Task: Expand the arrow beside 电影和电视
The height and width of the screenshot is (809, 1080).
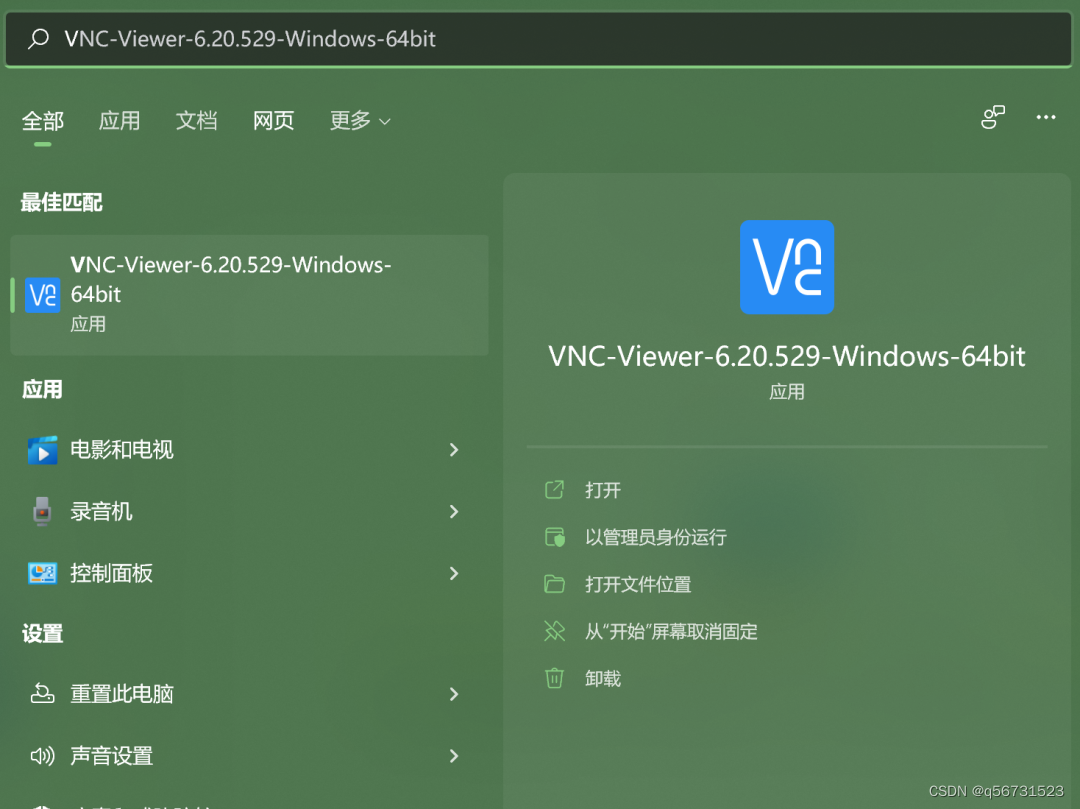Action: point(454,450)
